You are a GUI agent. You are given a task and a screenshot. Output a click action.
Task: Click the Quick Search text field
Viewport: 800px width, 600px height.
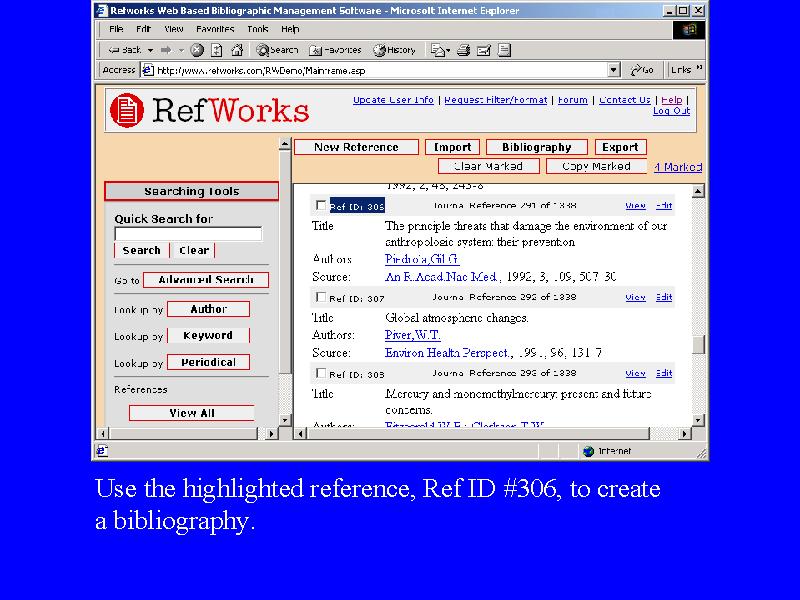(188, 234)
